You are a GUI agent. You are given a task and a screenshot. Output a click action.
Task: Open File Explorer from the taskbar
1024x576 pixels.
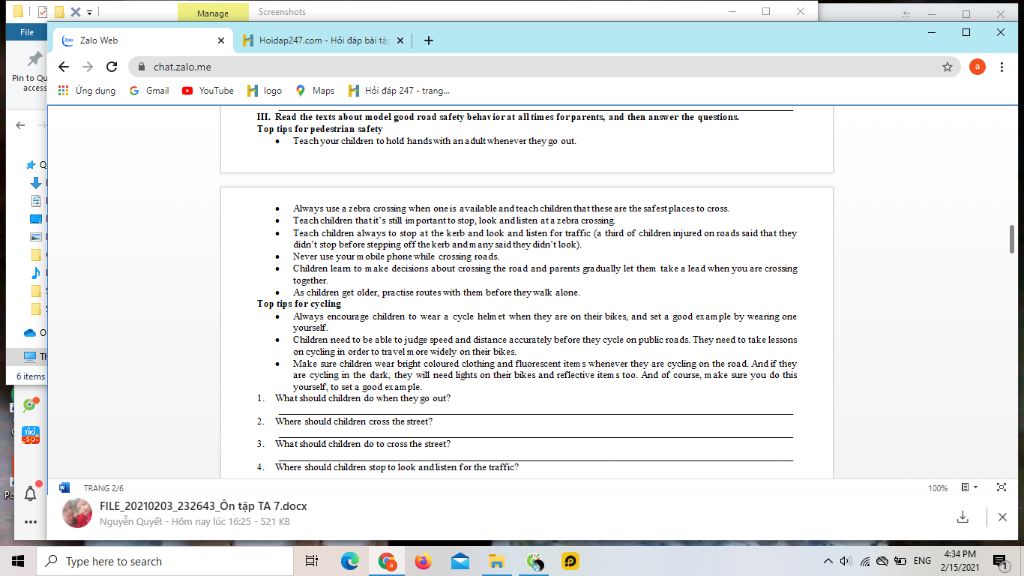point(496,561)
